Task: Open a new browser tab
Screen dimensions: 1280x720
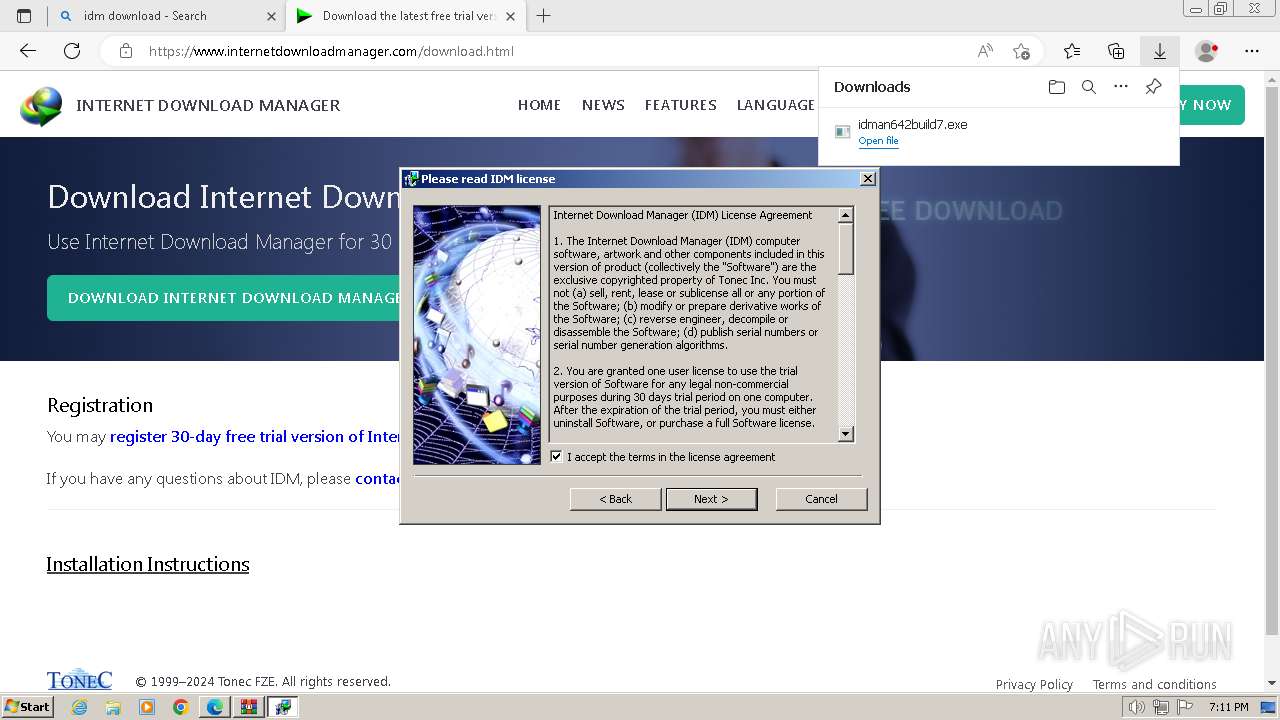Action: 544,16
